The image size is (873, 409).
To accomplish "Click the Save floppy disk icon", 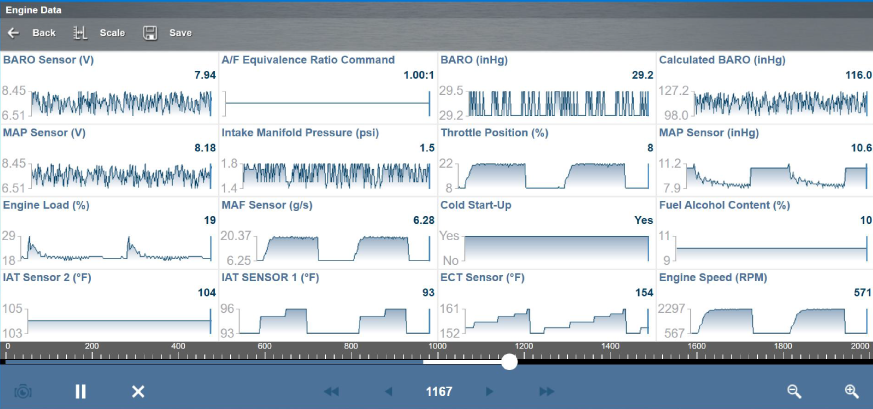I will (x=150, y=33).
